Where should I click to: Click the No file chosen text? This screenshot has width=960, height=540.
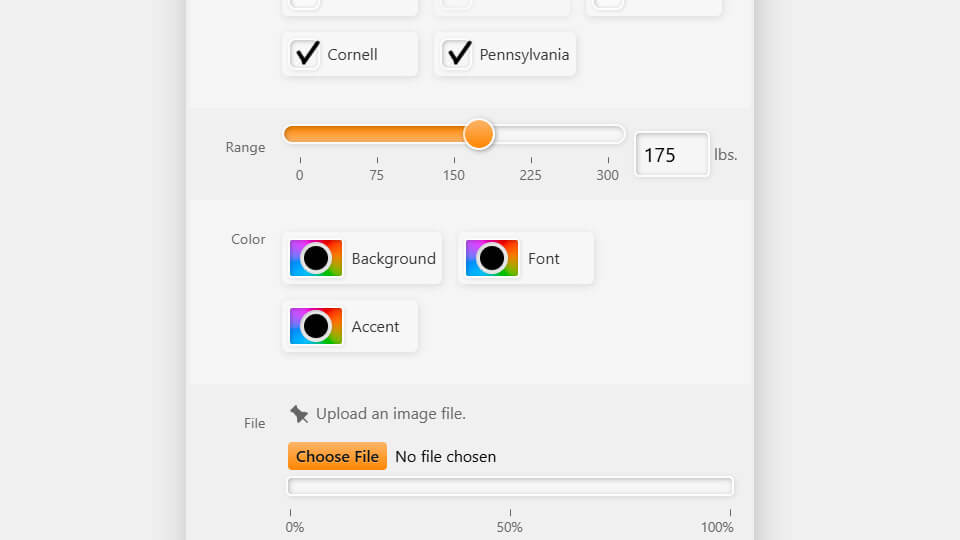[x=446, y=457]
